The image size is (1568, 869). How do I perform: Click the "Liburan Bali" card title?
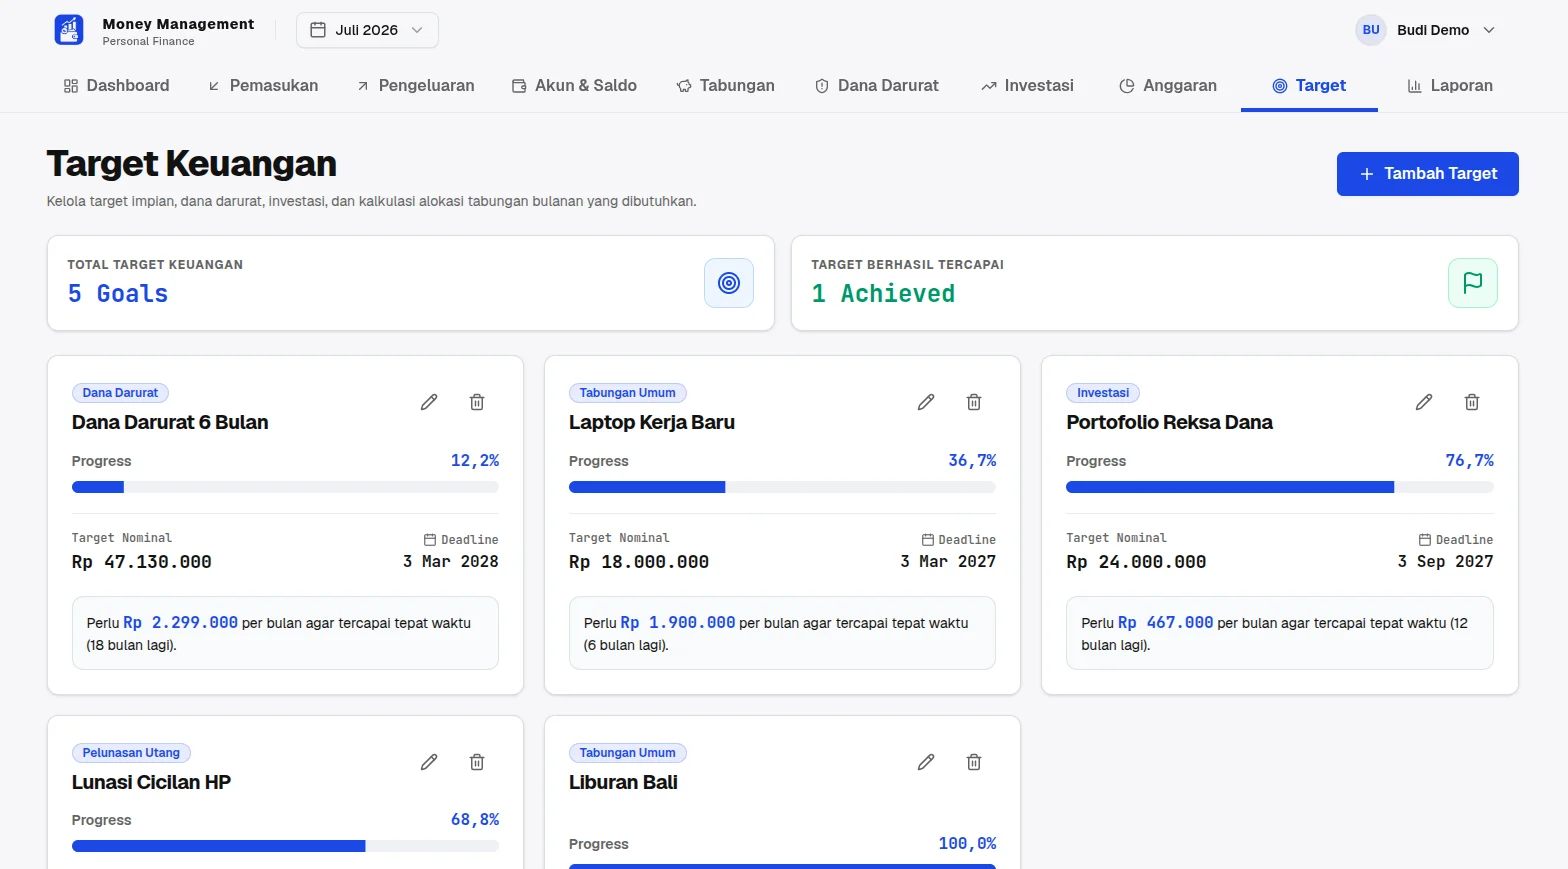point(623,782)
